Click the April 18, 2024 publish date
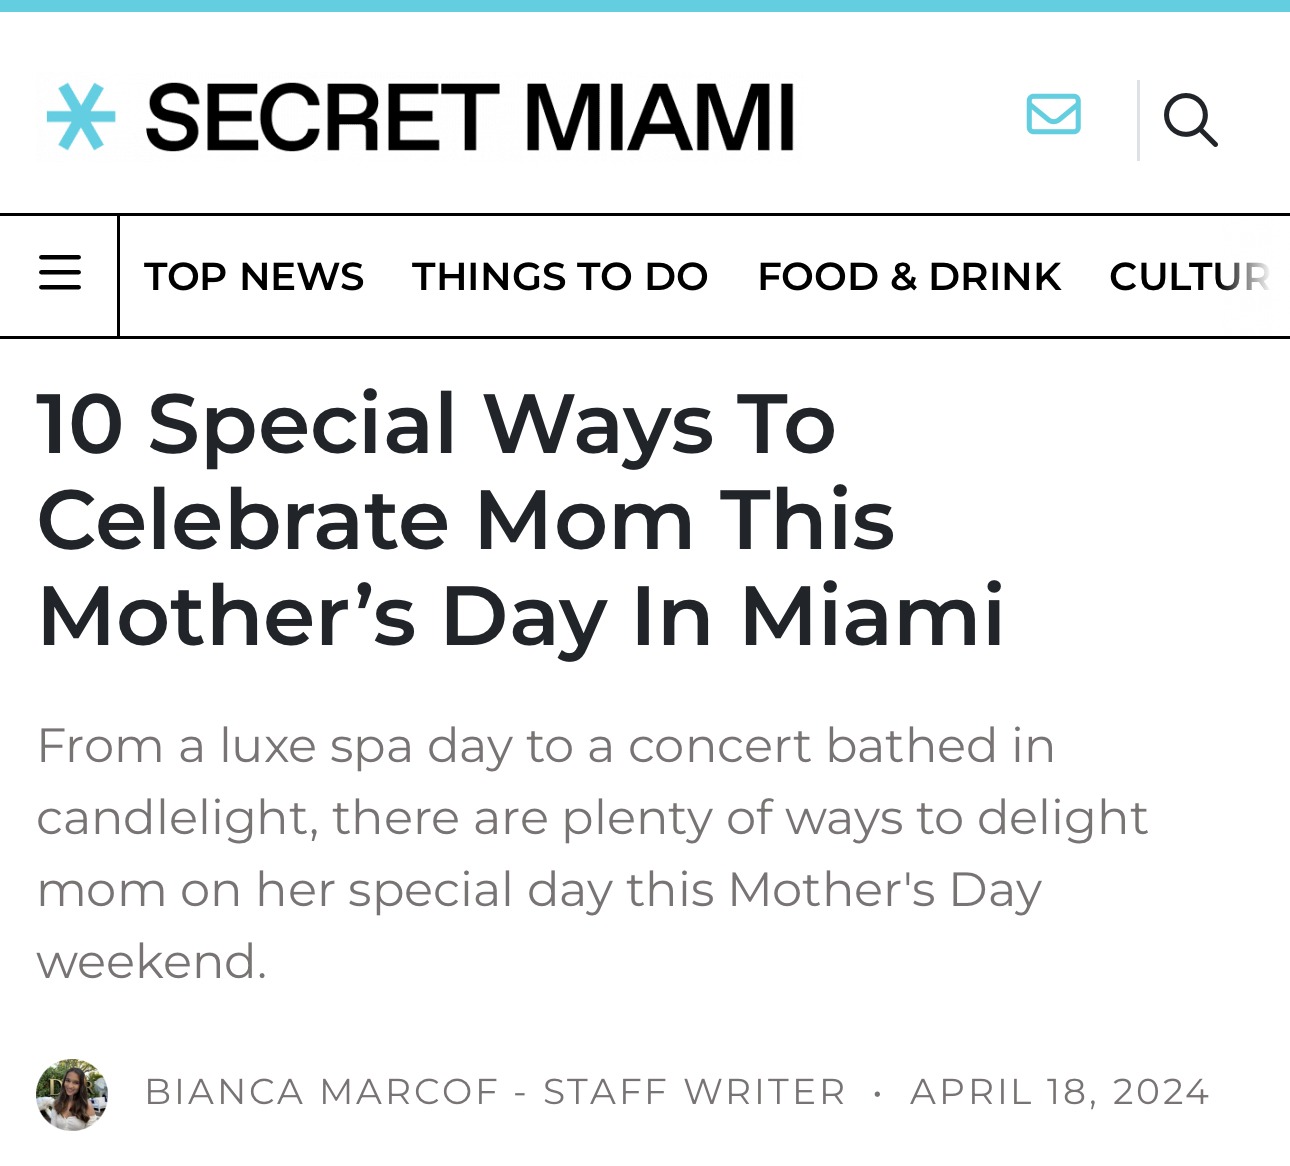Viewport: 1290px width, 1166px height. tap(1060, 1092)
